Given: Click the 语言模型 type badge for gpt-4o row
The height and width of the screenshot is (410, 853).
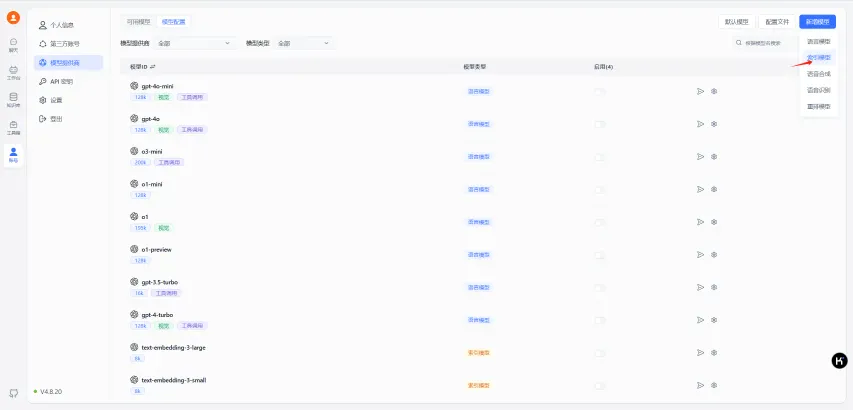Looking at the screenshot, I should (479, 125).
